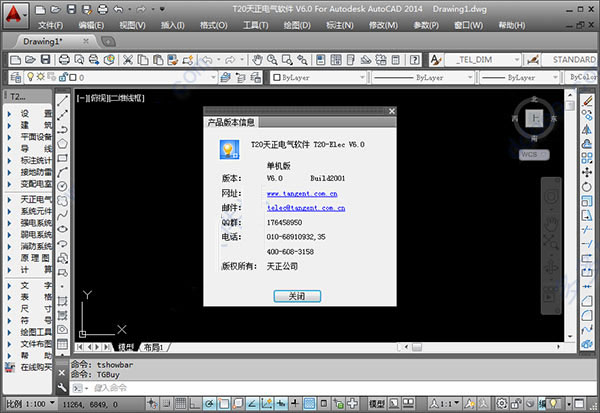This screenshot has height=413, width=600.
Task: Open the Text Style icon beside _TEL_DIM
Action: click(x=435, y=60)
